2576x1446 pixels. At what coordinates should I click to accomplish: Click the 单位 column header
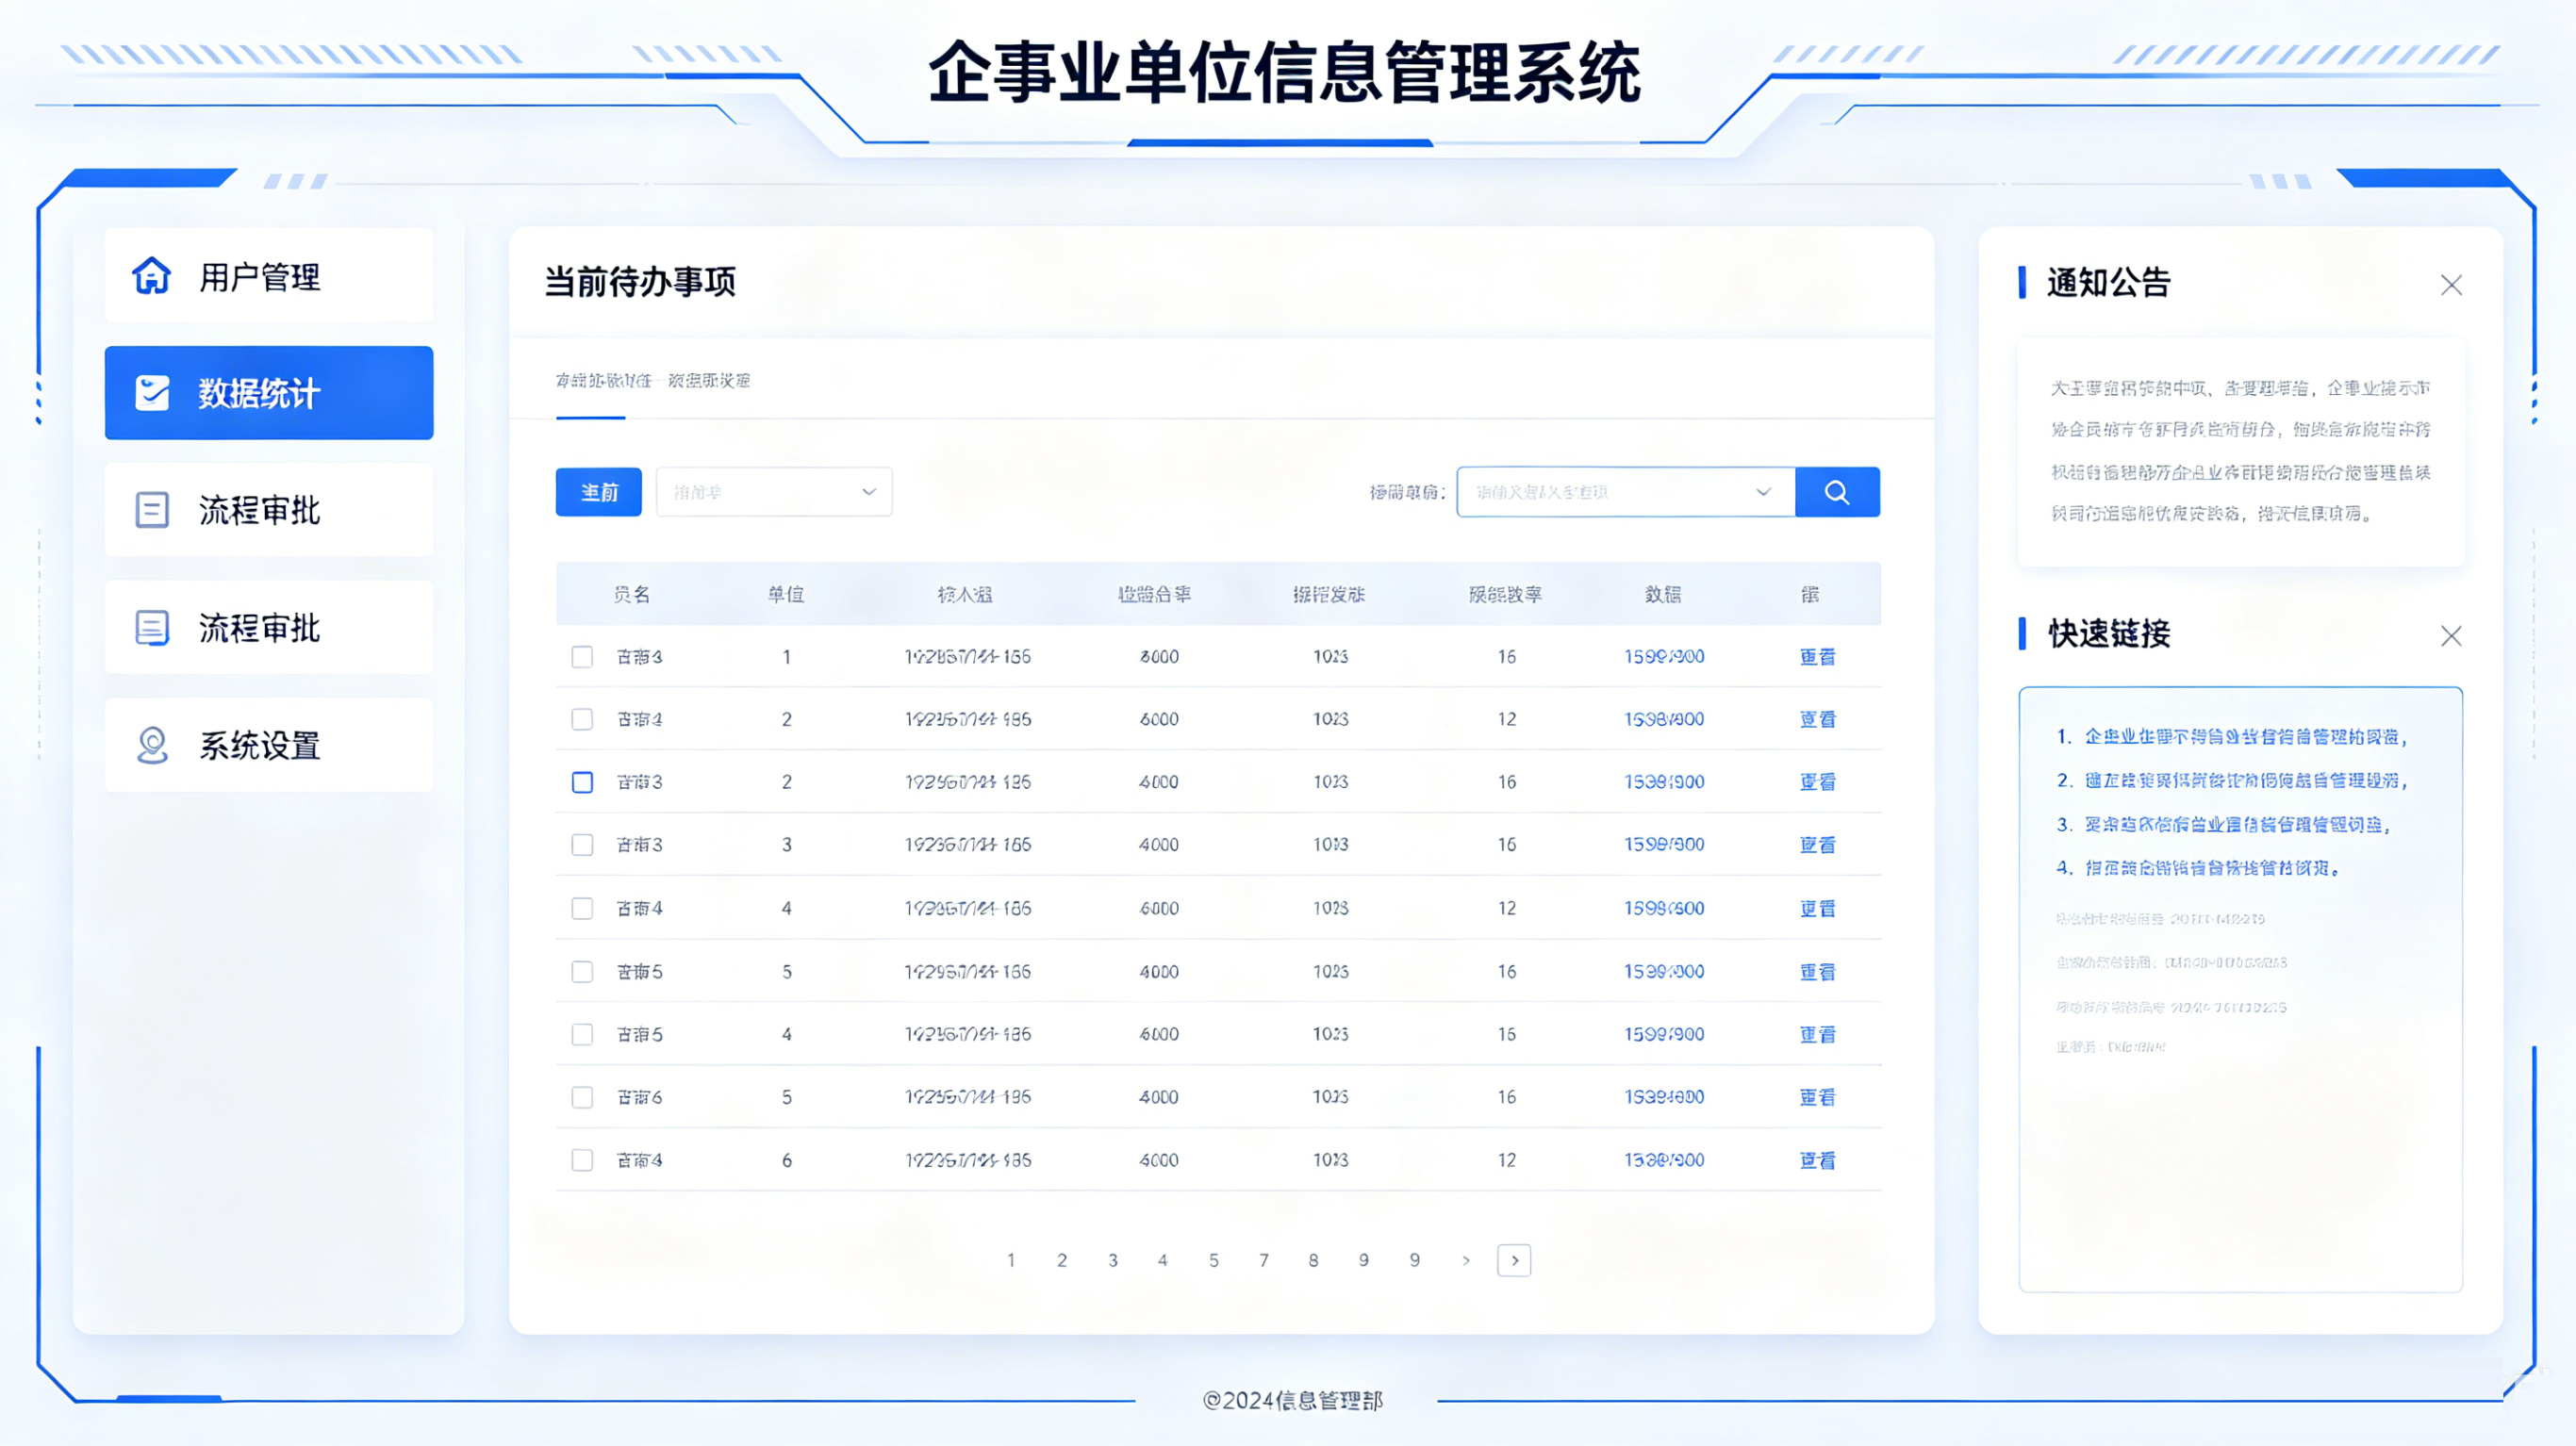(786, 594)
